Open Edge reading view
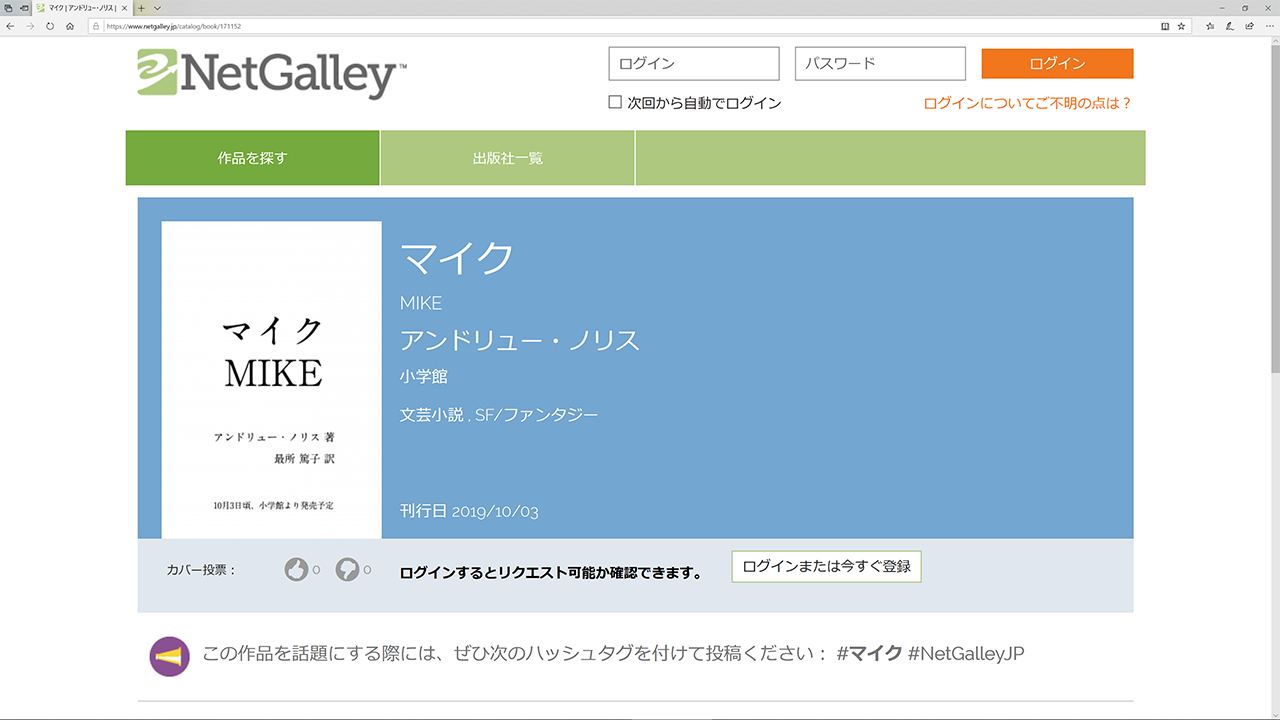 pos(1164,26)
